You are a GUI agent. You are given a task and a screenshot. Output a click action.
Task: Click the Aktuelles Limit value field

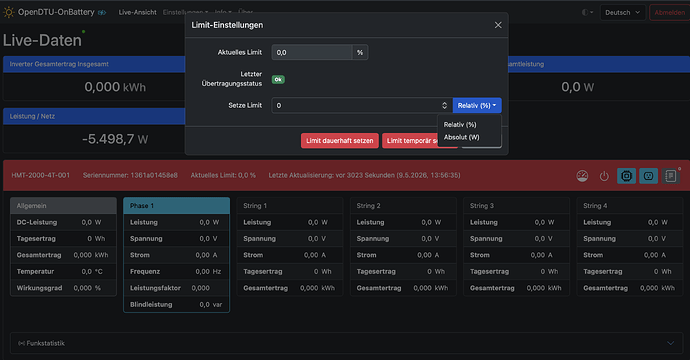pos(312,52)
